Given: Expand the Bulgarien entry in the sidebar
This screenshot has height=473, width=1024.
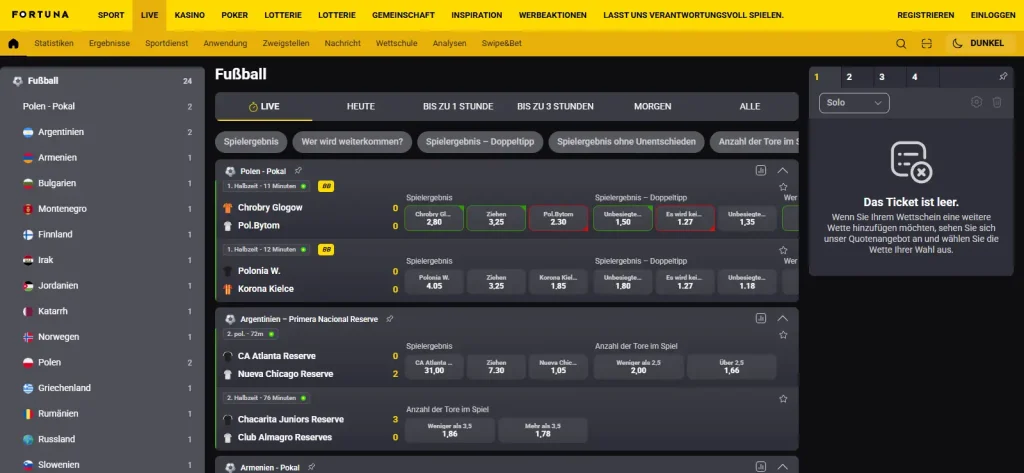Looking at the screenshot, I should pyautogui.click(x=103, y=183).
